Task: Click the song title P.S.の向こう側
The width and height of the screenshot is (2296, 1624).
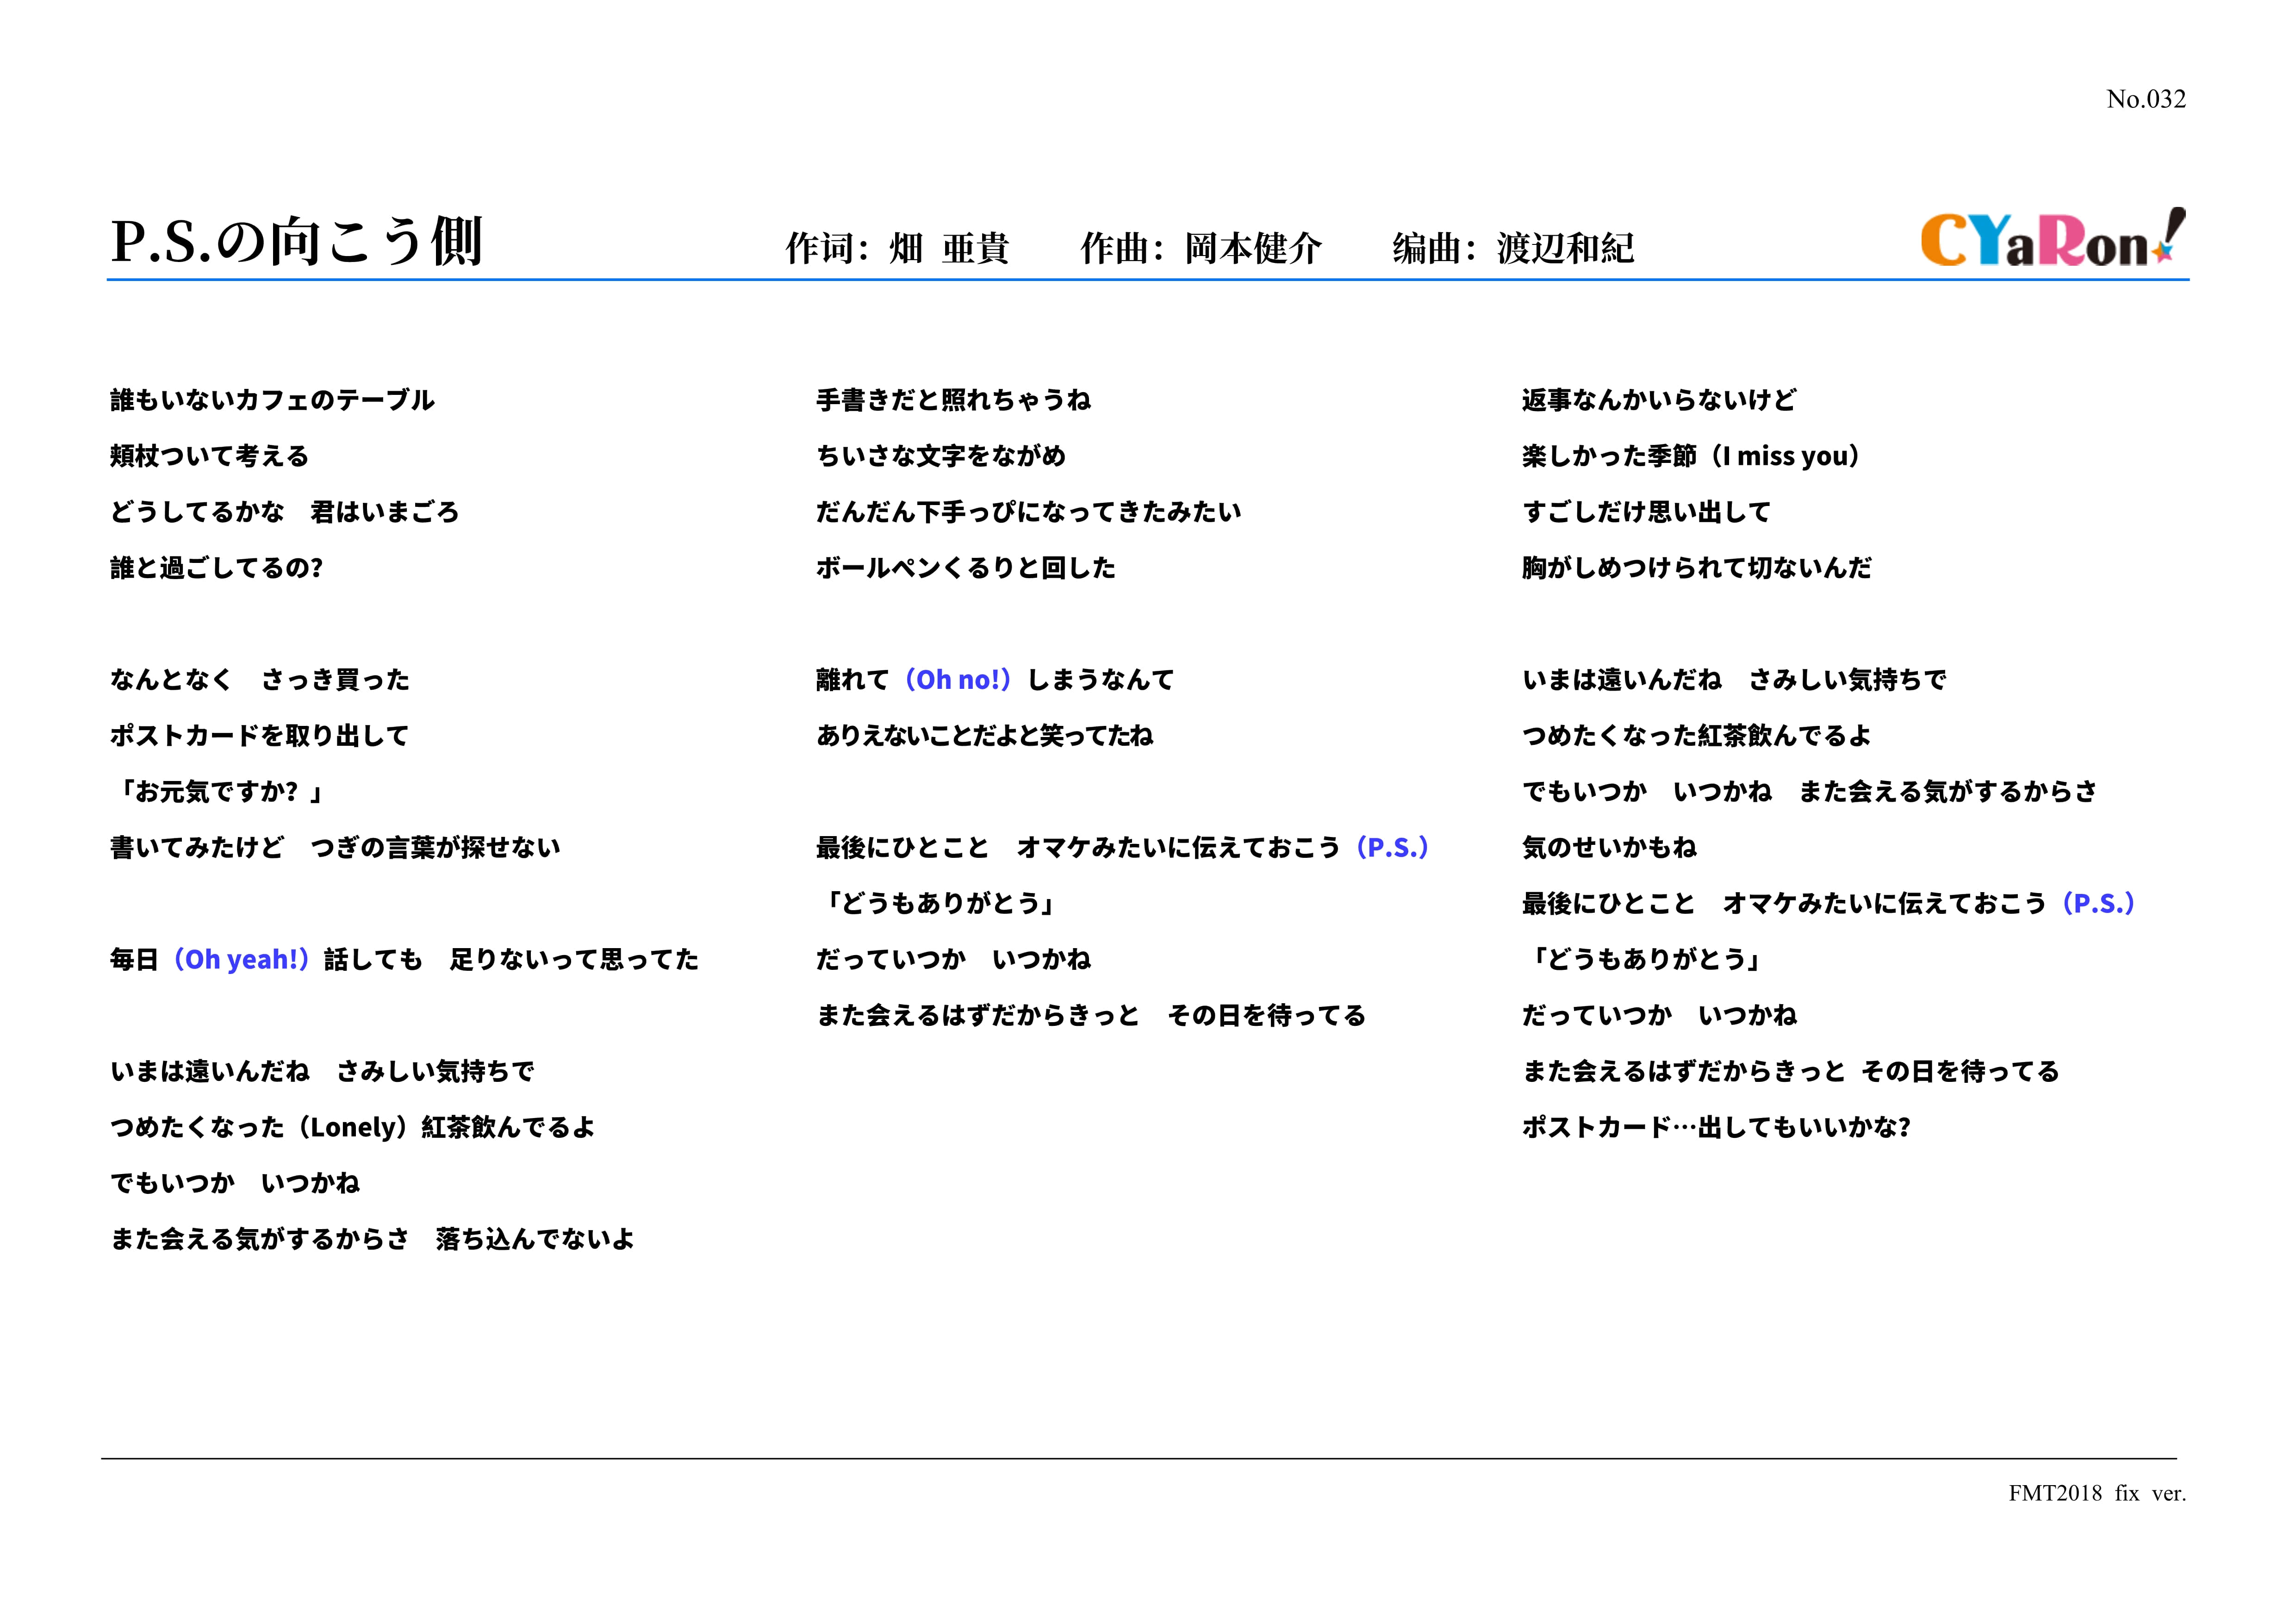Action: pos(297,242)
